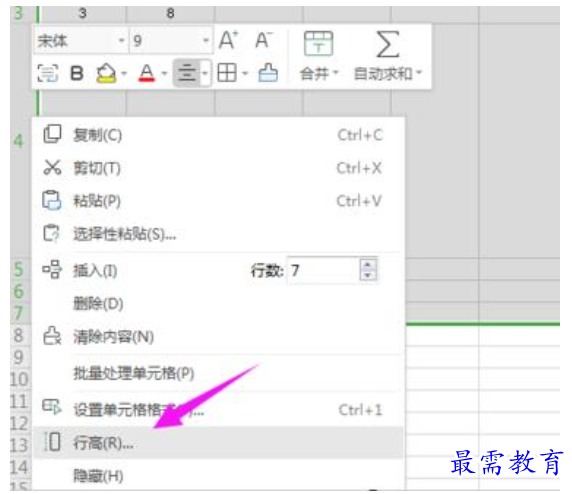Choose 隐藏(H) to hide rows
Screen dimensions: 572x494
(219, 475)
